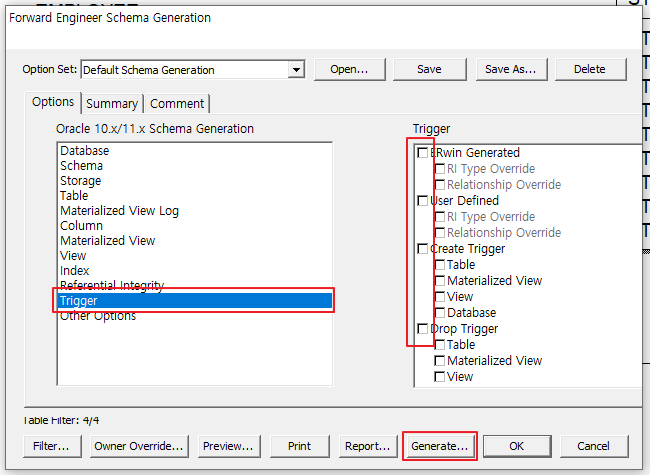The image size is (650, 475).
Task: Check Table under Create Trigger
Action: (439, 265)
